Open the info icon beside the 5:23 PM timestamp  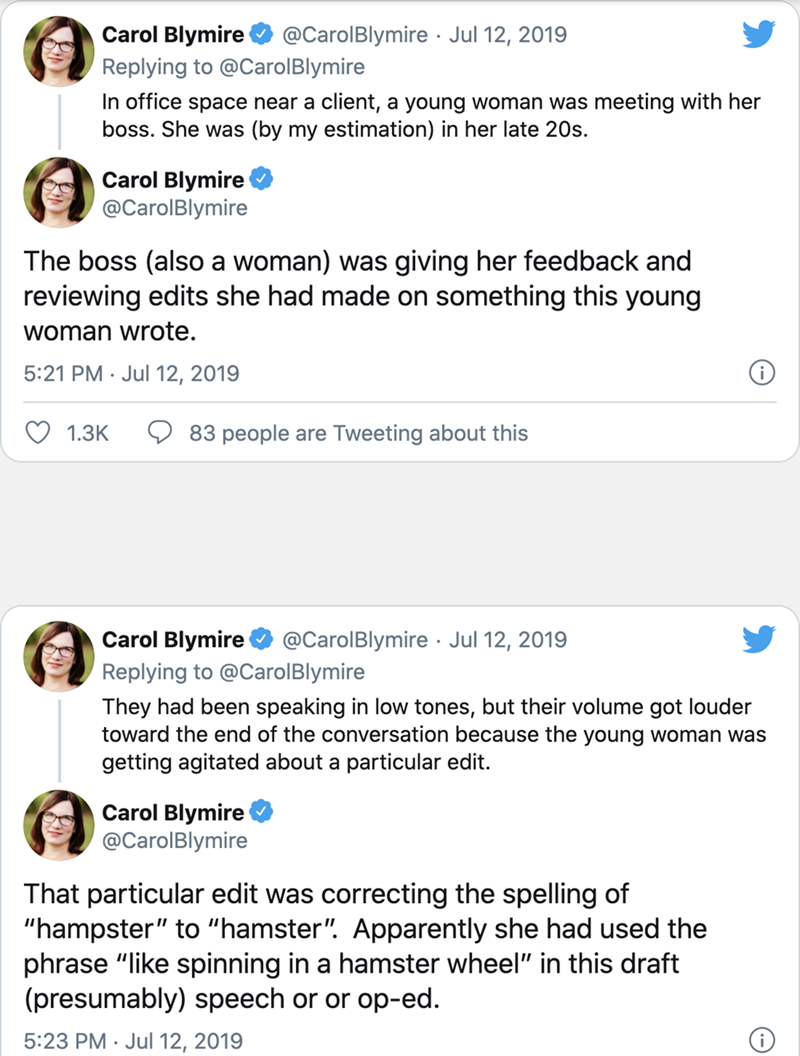[761, 1039]
